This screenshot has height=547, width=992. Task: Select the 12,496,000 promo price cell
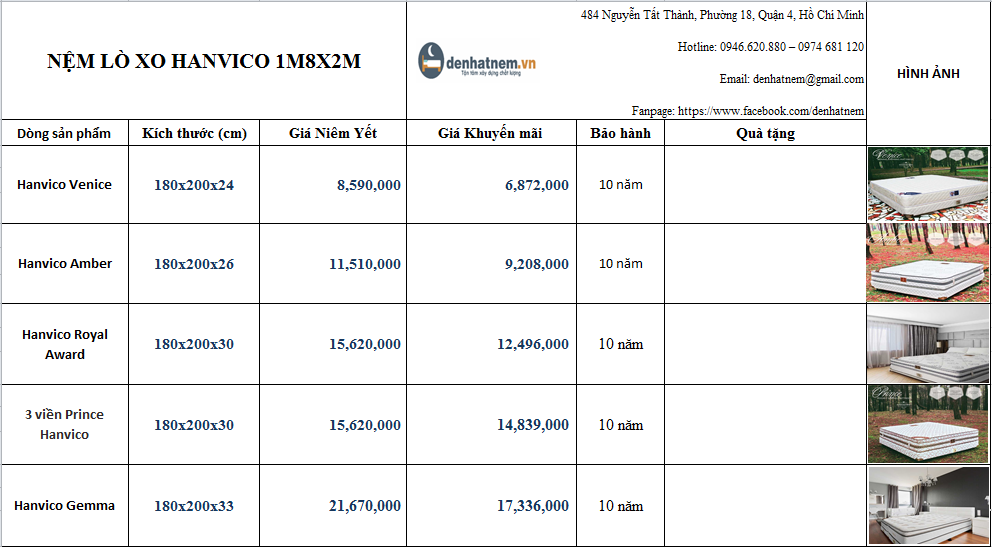(x=491, y=344)
